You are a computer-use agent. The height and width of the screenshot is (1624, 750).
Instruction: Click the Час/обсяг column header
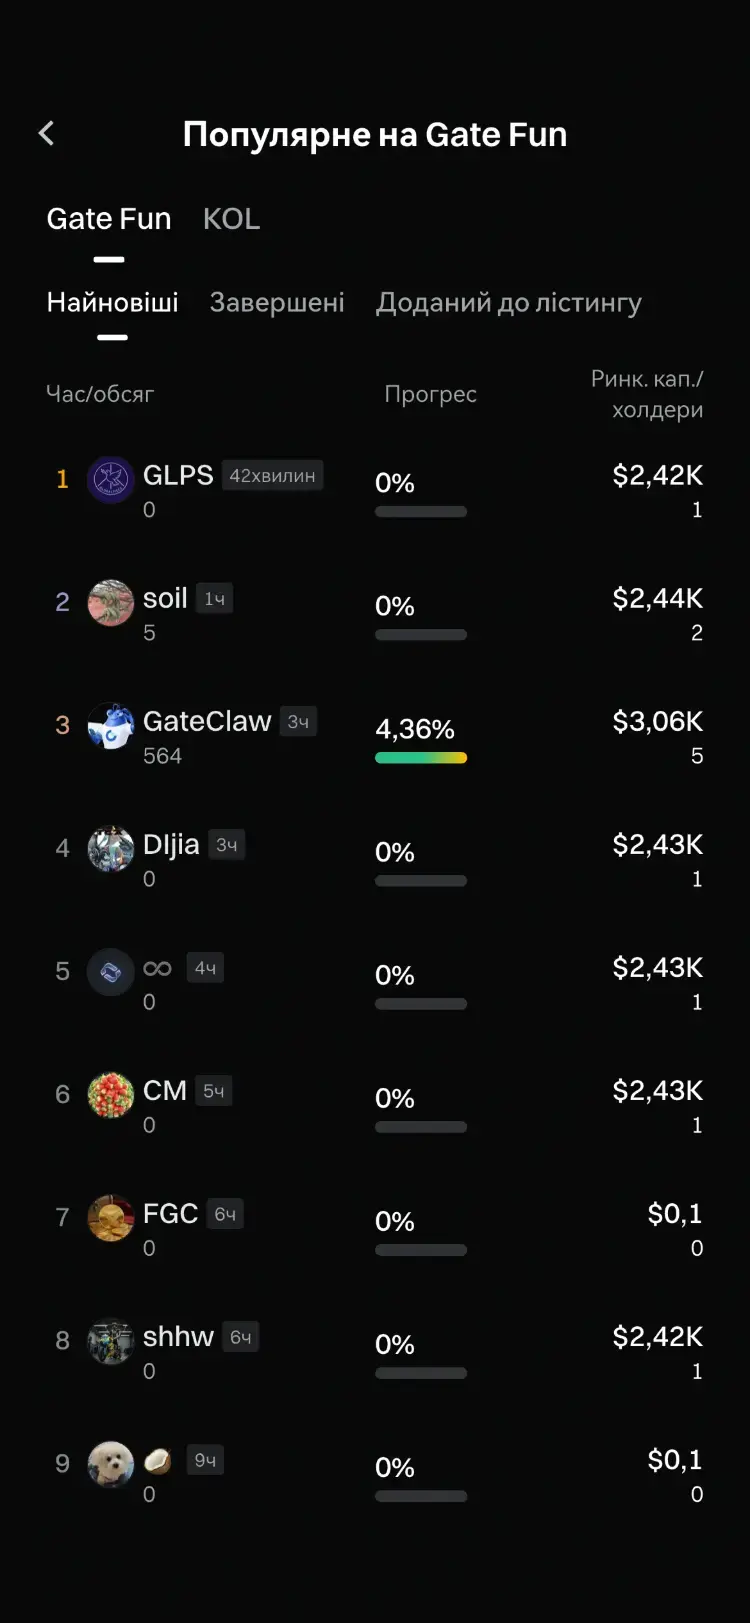pos(100,394)
